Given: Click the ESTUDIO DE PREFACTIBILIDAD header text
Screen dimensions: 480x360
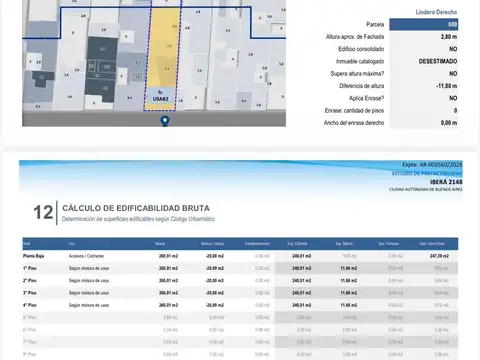Looking at the screenshot, I should 427,174.
